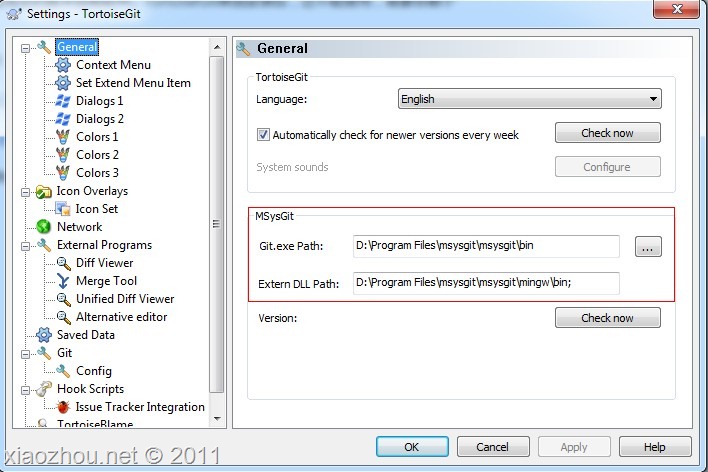This screenshot has width=708, height=472.
Task: Click into the Extern DLL Path field
Action: click(486, 283)
